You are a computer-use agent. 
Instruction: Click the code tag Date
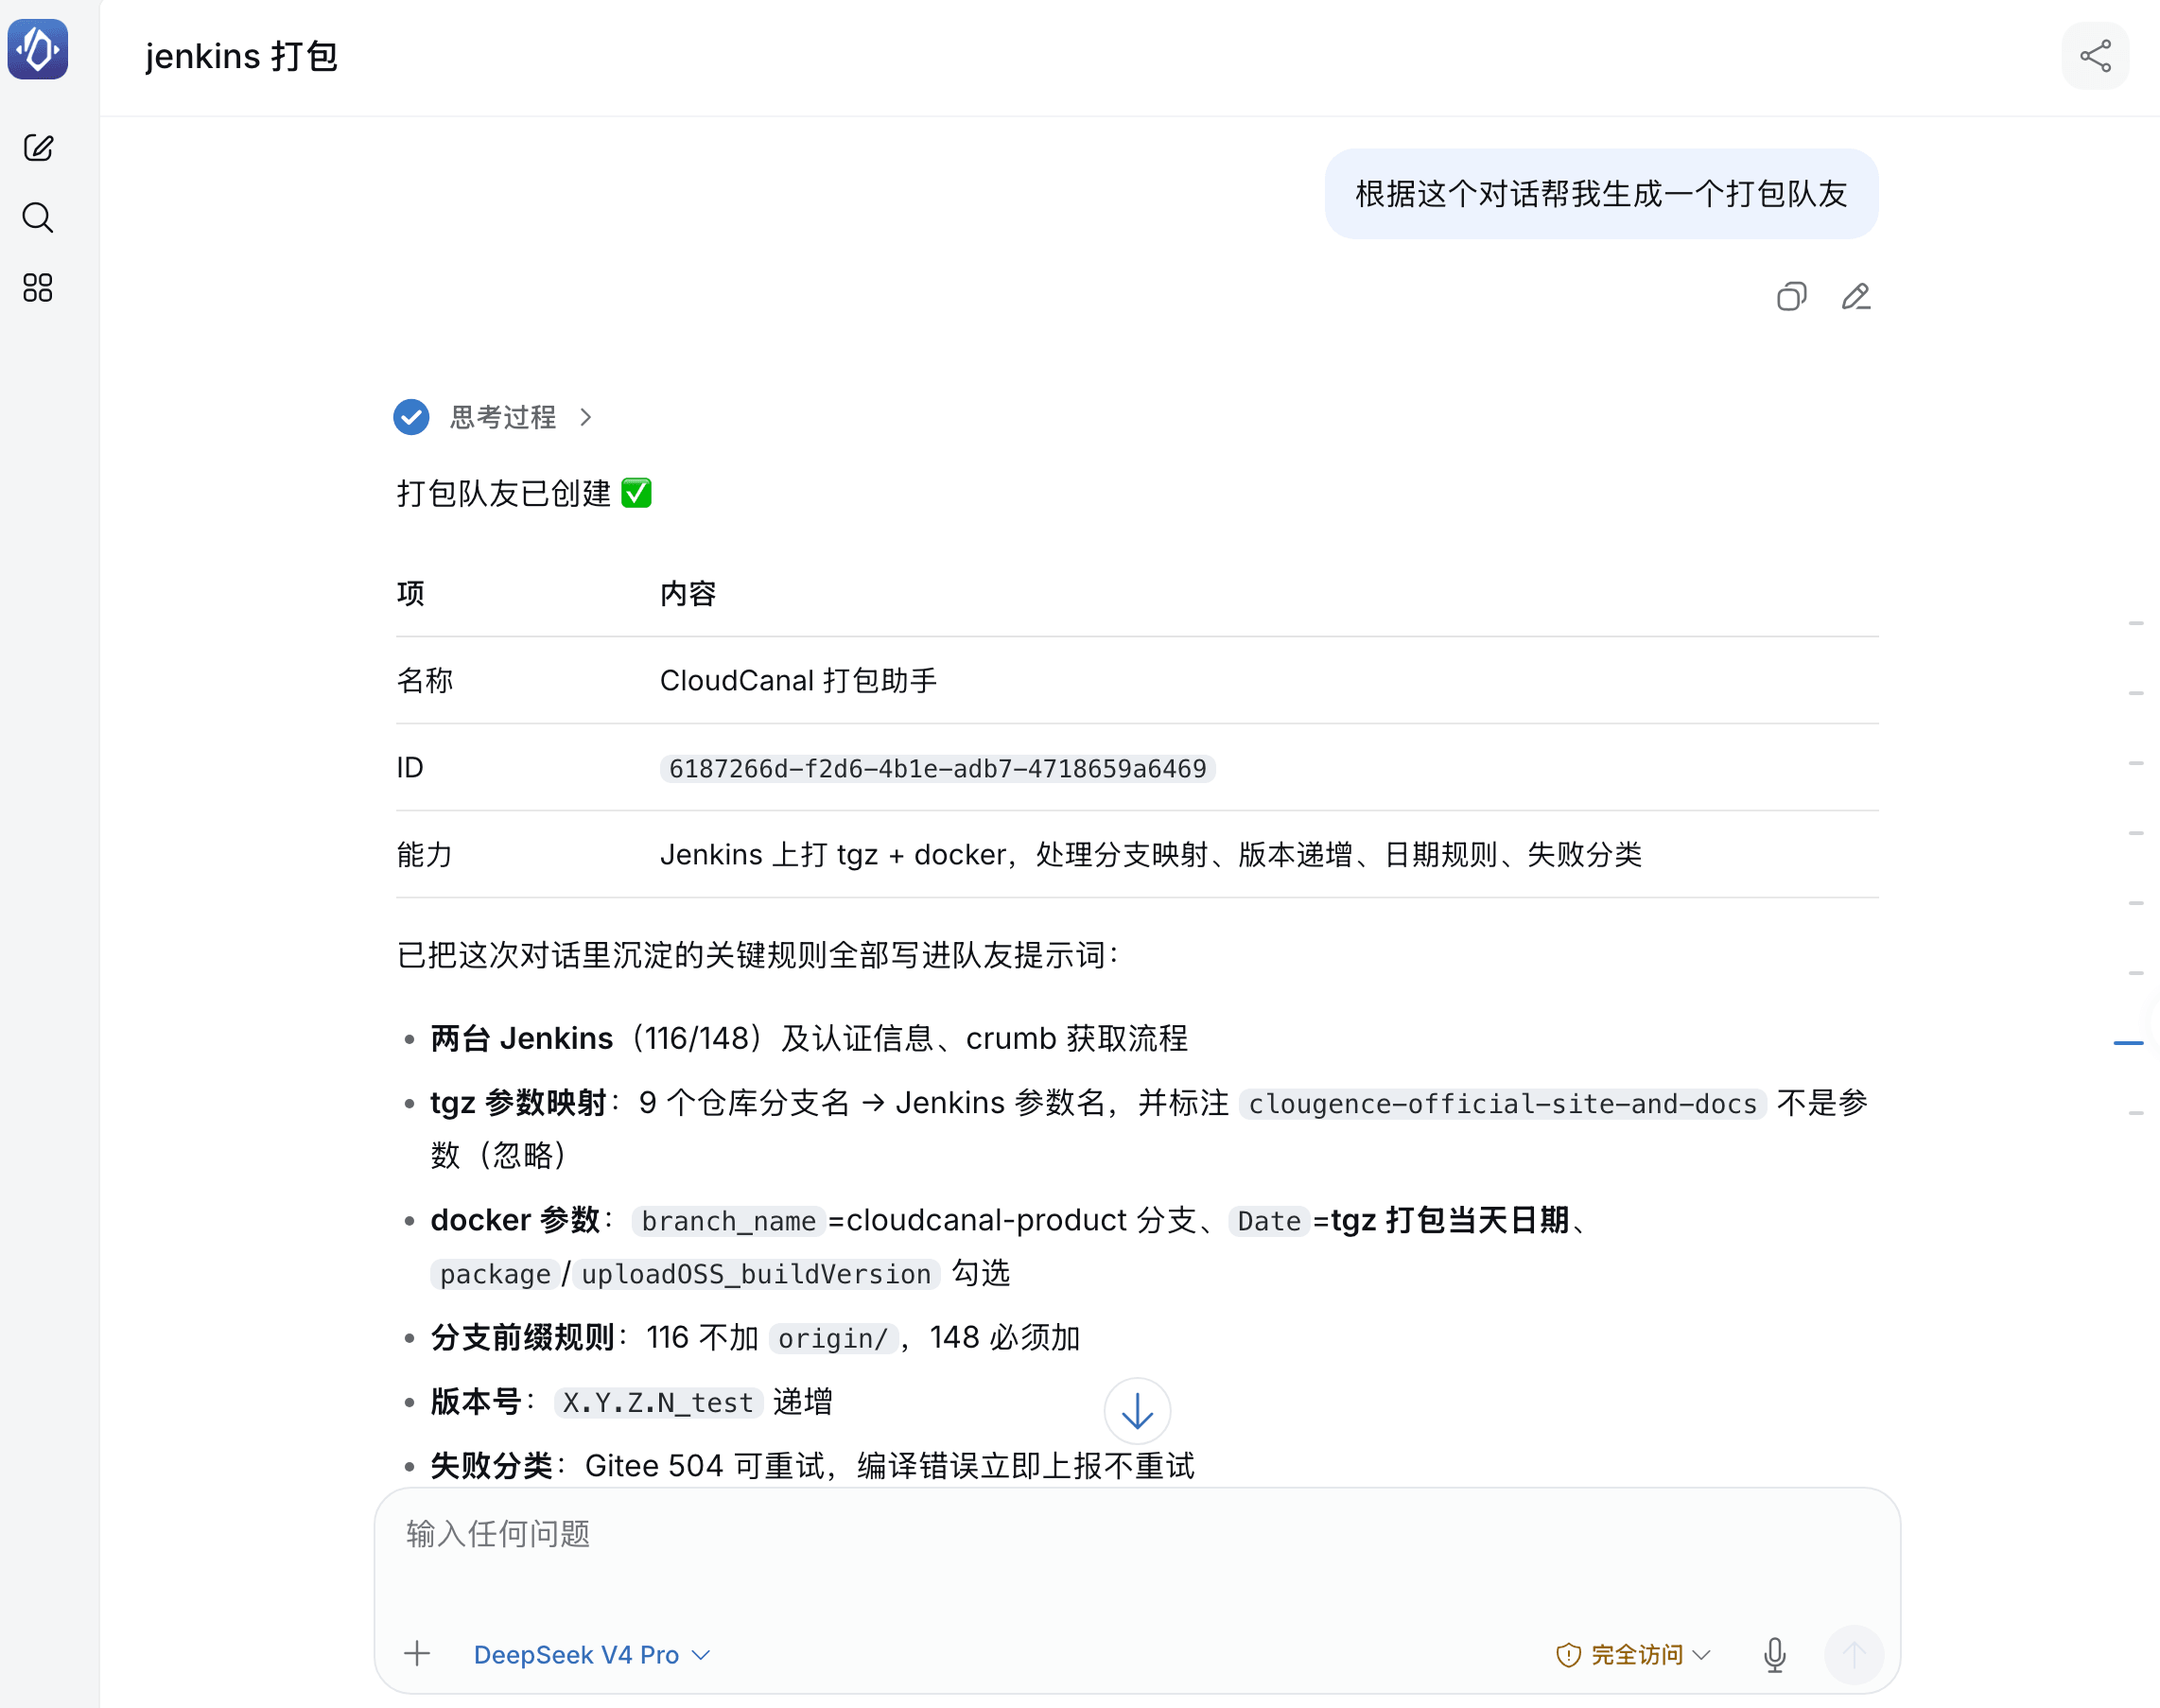coord(1269,1221)
